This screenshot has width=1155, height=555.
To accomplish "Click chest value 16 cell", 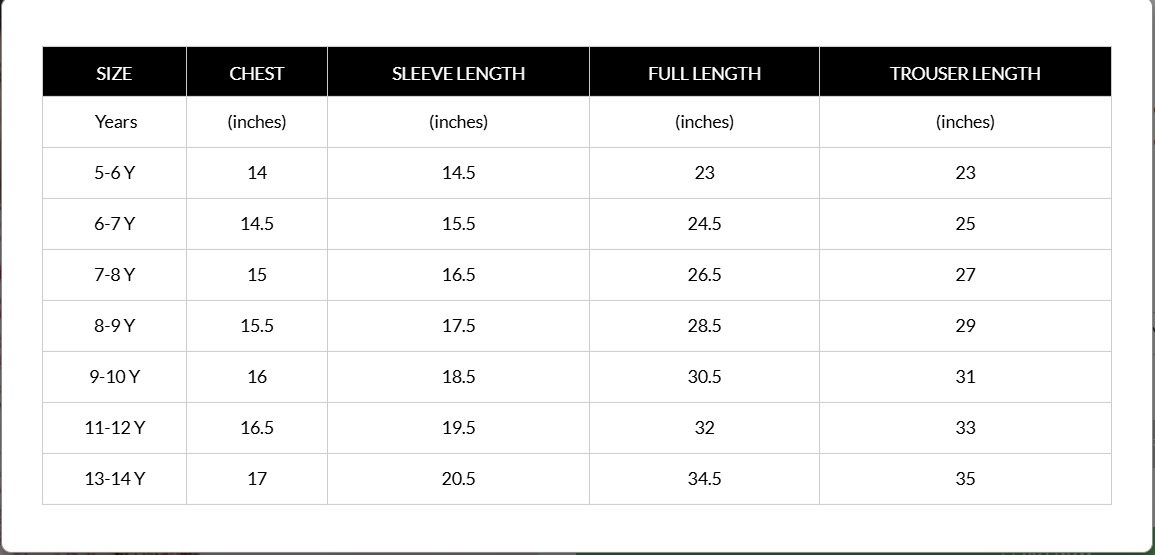I will (x=257, y=377).
